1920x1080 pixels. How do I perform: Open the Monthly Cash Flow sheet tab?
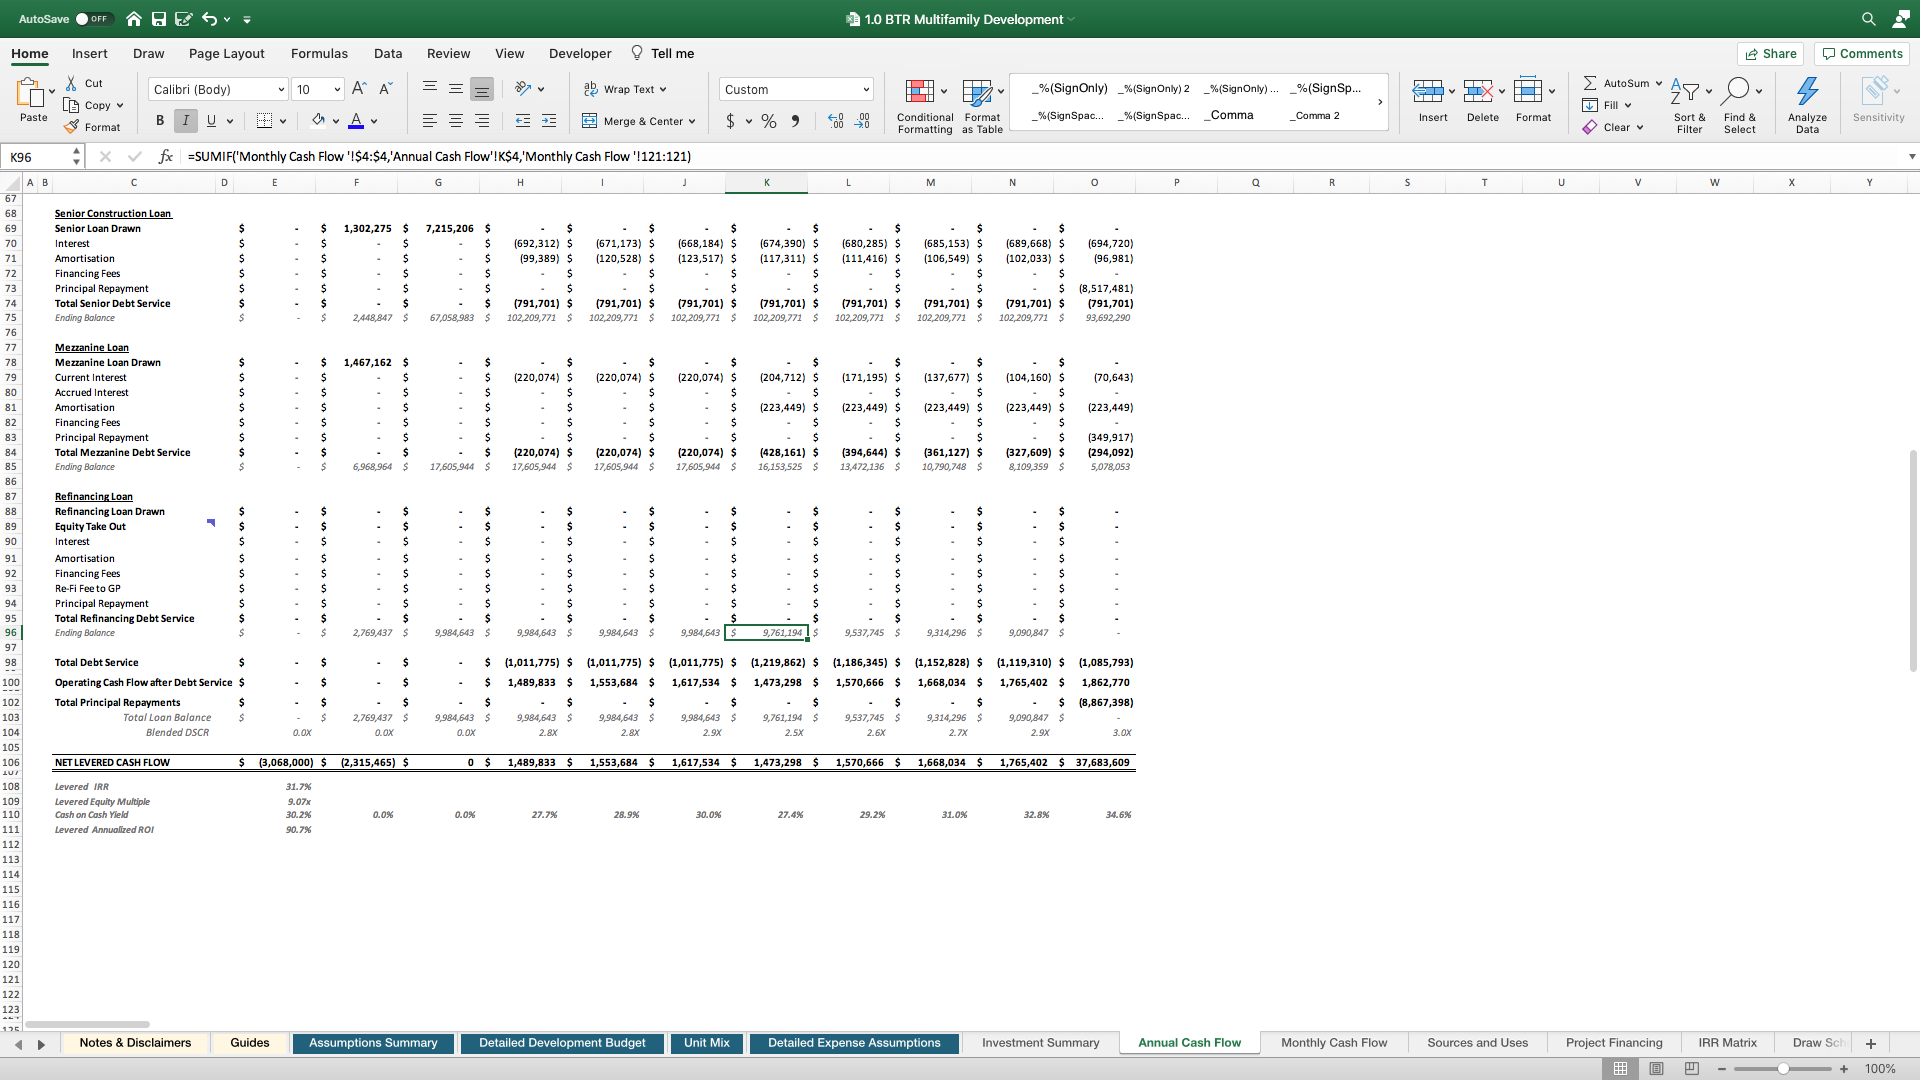tap(1334, 1043)
